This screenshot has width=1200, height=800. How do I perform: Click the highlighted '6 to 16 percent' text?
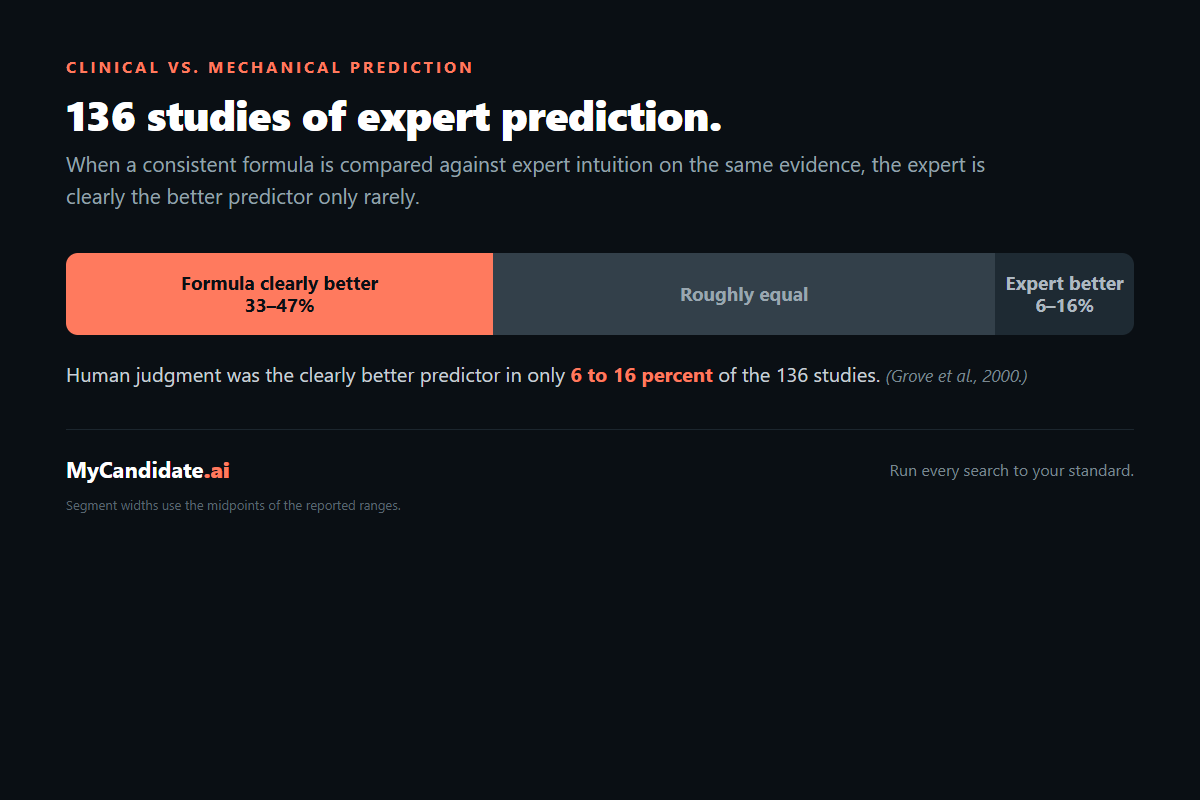tap(642, 376)
